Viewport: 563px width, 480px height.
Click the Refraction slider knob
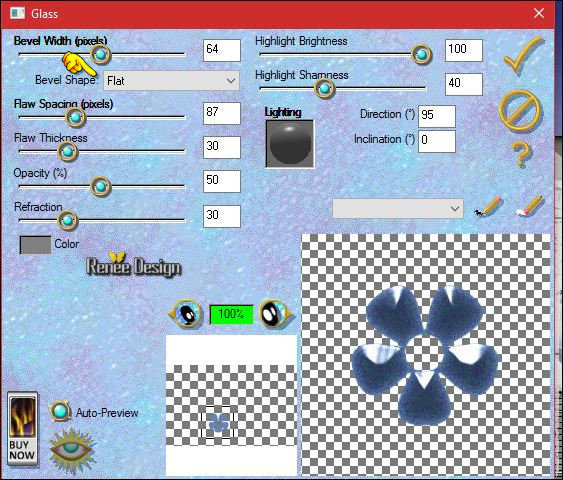[68, 220]
